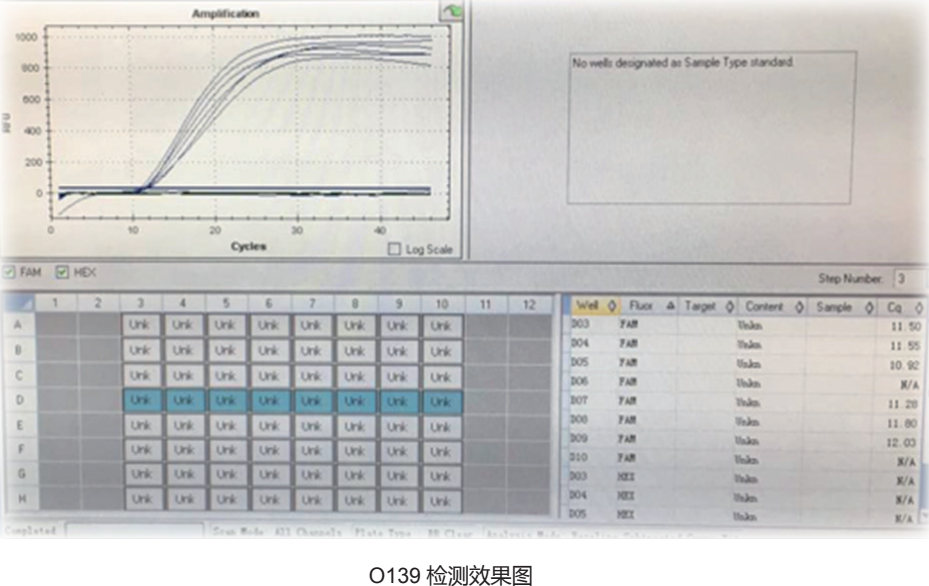Select plate row H header

click(x=17, y=498)
